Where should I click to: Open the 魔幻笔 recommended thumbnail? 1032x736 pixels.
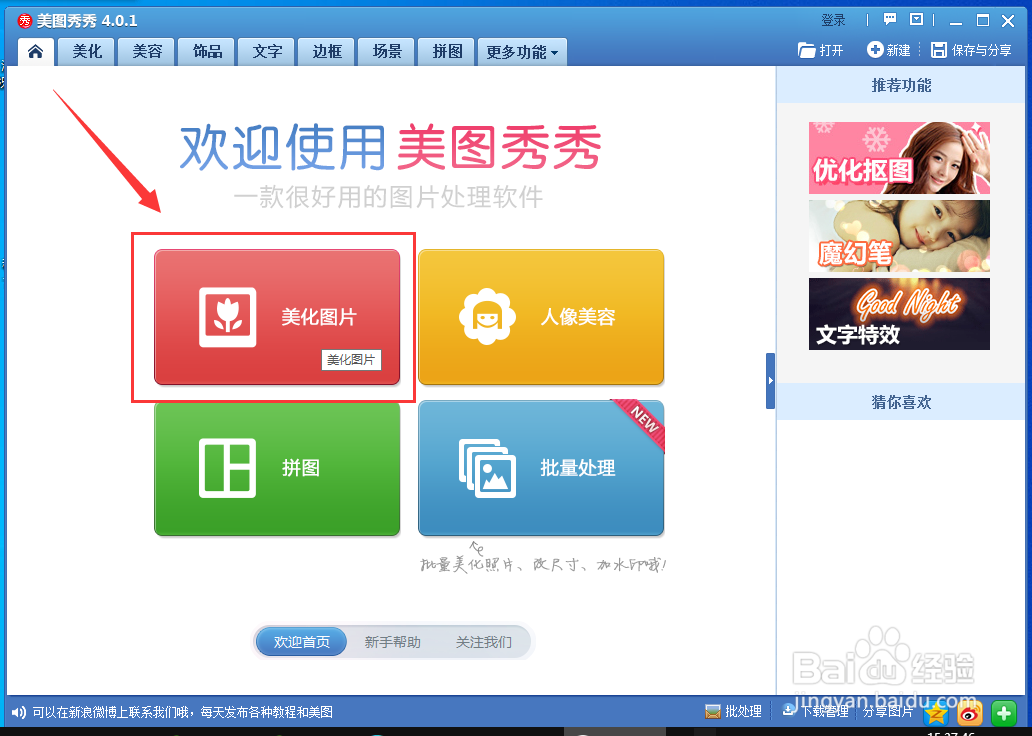[899, 236]
